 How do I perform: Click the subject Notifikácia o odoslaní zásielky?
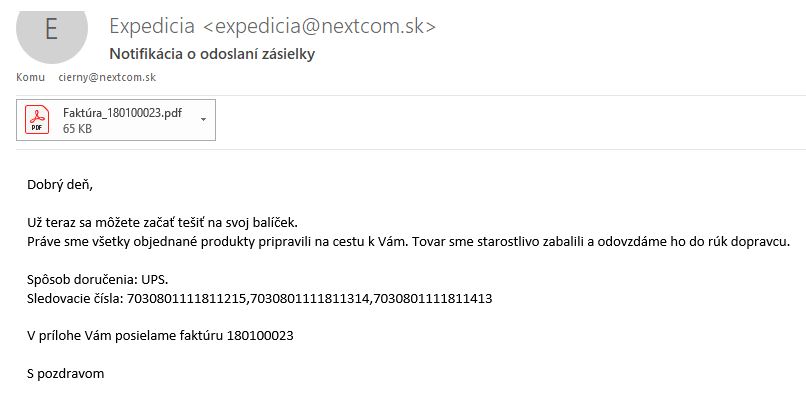point(212,54)
